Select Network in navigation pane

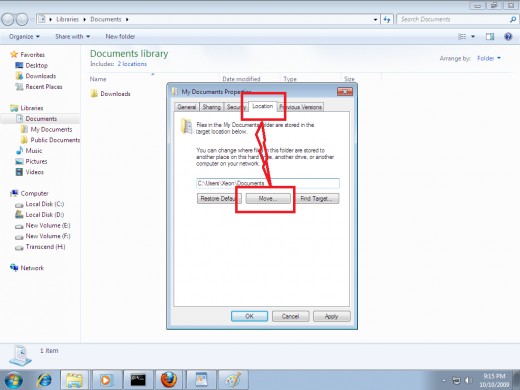[x=32, y=268]
